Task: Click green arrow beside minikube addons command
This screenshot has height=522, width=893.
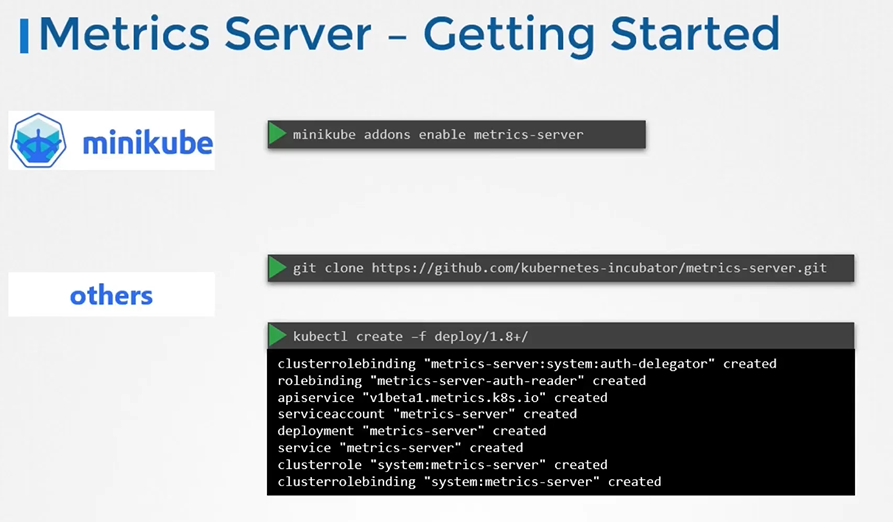Action: tap(278, 134)
